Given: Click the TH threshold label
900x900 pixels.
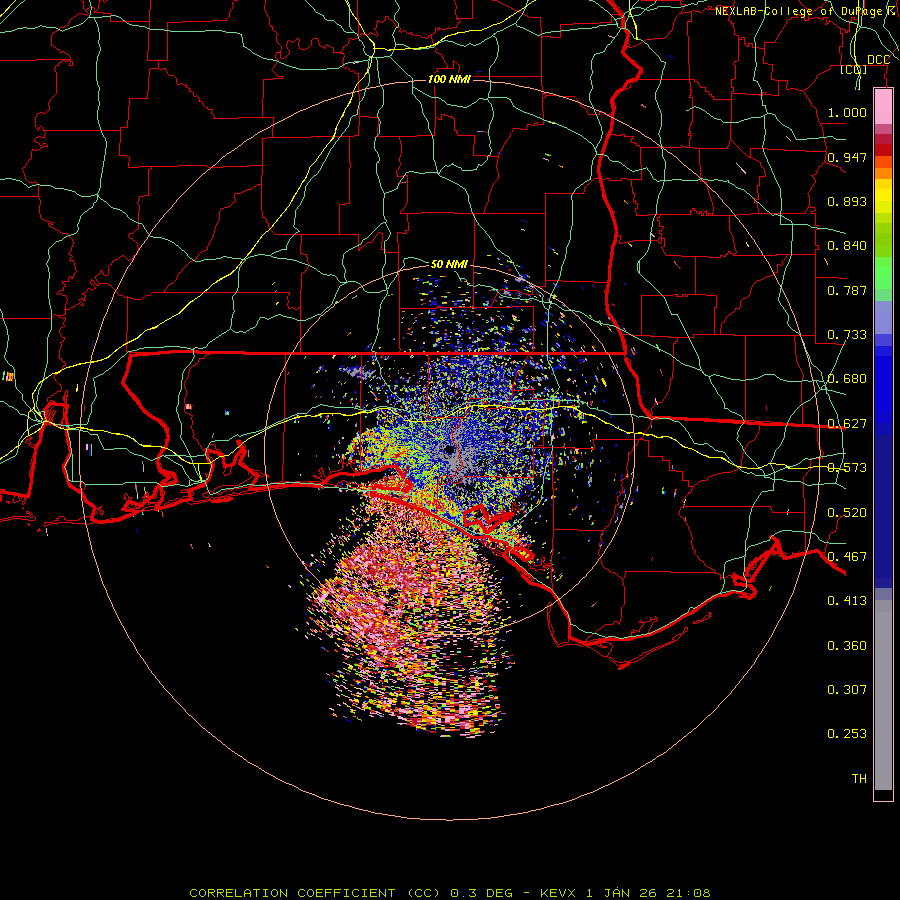Looking at the screenshot, I should [x=859, y=779].
